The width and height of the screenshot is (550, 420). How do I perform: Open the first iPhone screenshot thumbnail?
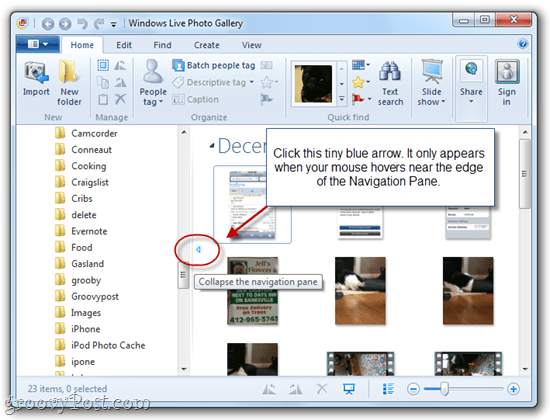[252, 204]
